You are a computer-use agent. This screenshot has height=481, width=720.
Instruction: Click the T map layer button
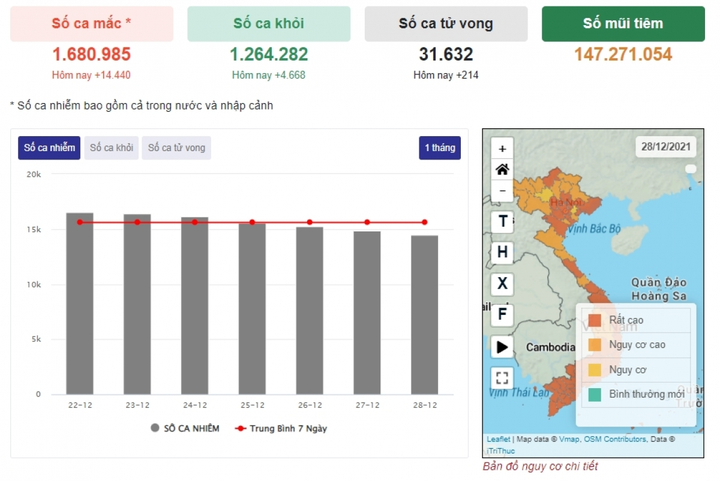tap(502, 221)
